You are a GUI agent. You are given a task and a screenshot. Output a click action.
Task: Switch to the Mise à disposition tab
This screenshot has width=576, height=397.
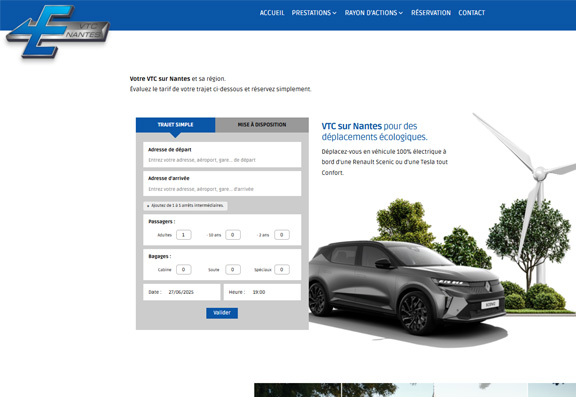pos(262,125)
